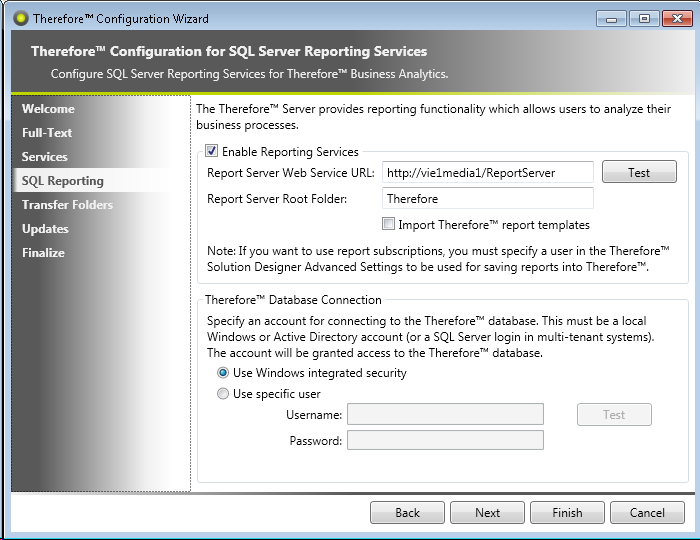
Task: Switch to the Services step
Action: tap(45, 157)
